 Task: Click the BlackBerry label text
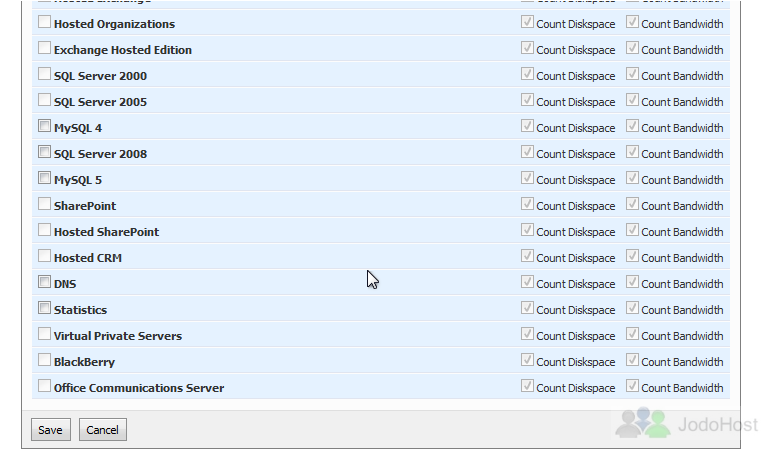[x=84, y=362]
